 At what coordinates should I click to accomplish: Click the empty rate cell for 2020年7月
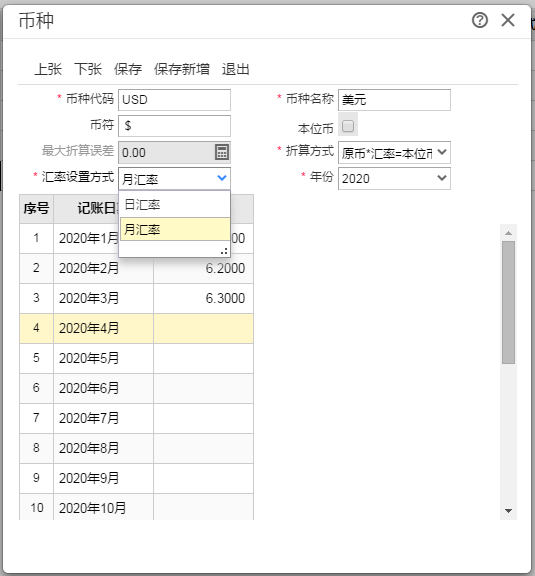coord(203,418)
